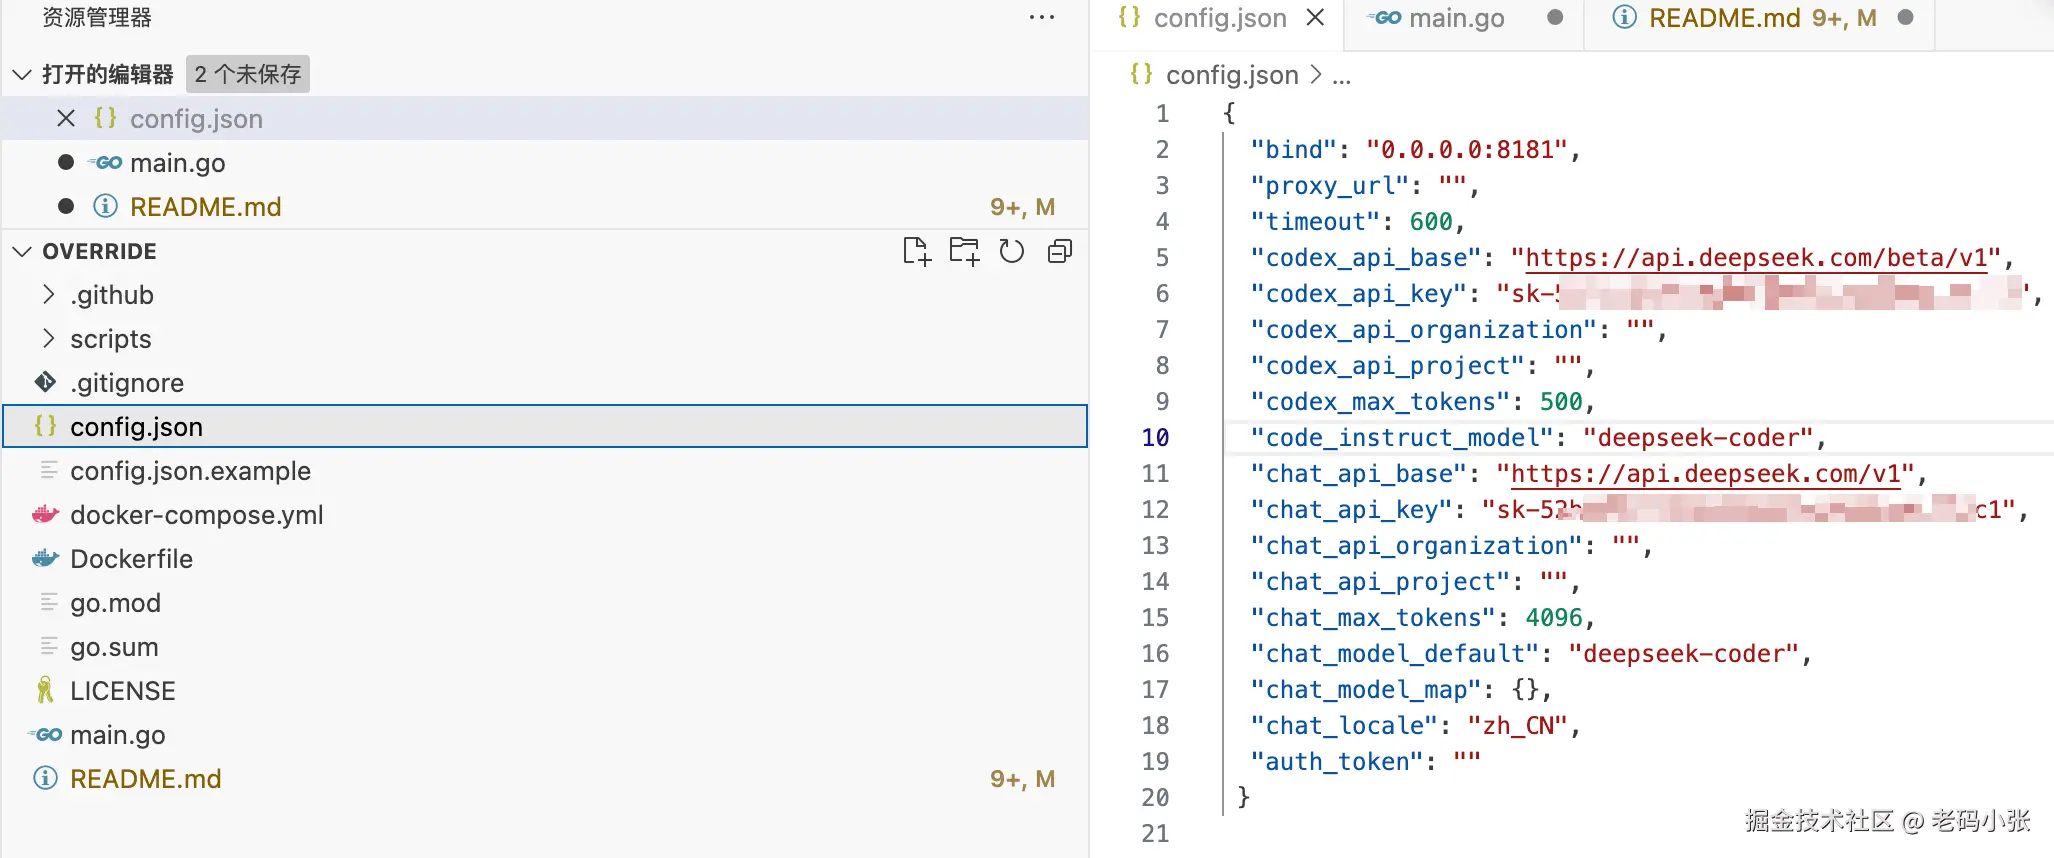The height and width of the screenshot is (858, 2054).
Task: Open the explorer more actions ellipsis menu
Action: [x=1042, y=17]
